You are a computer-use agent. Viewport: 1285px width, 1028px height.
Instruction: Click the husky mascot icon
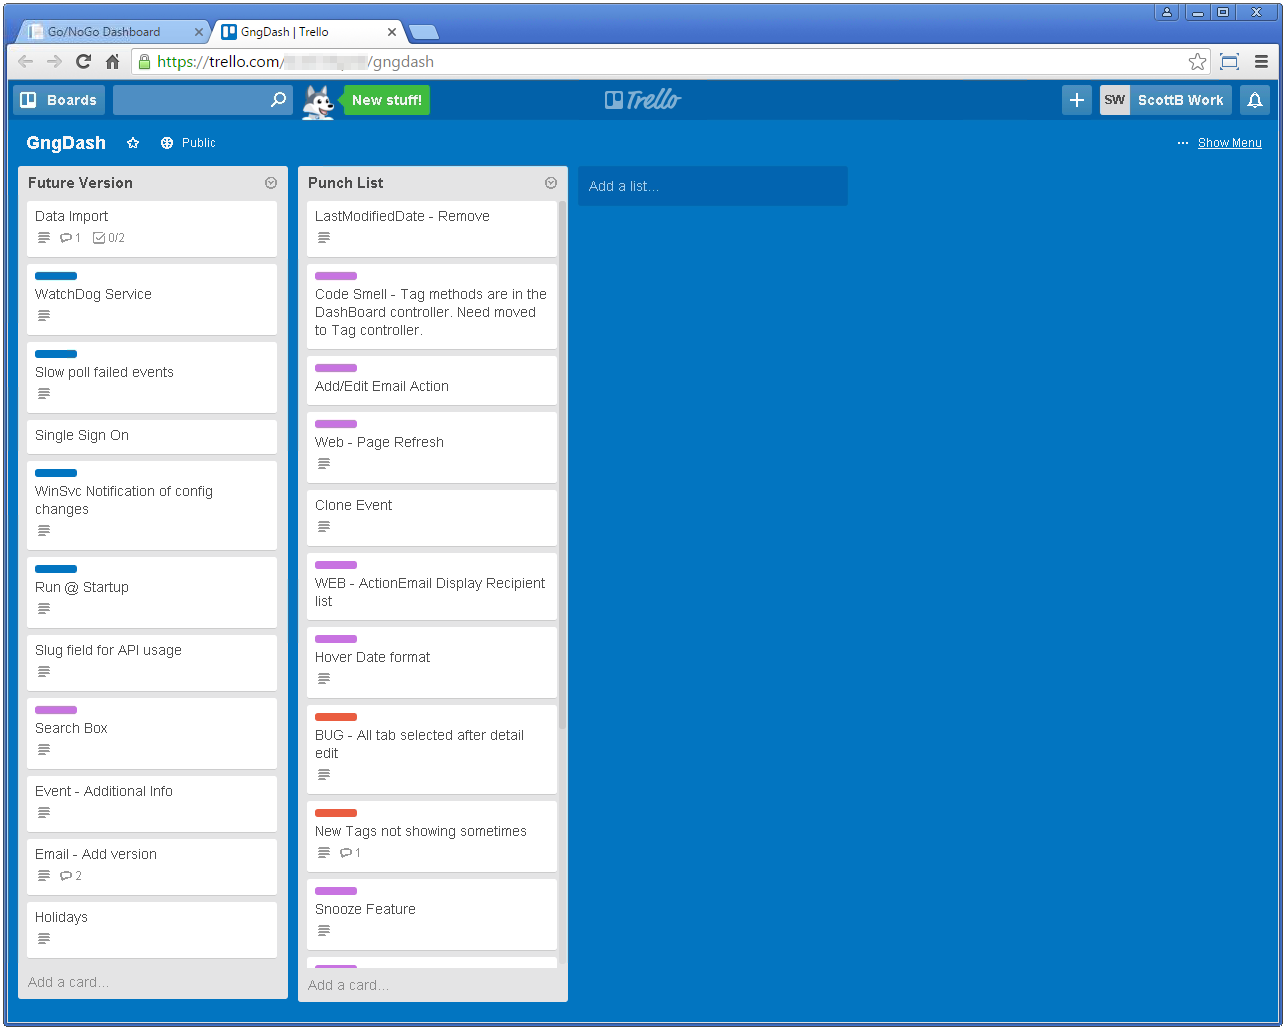(318, 101)
